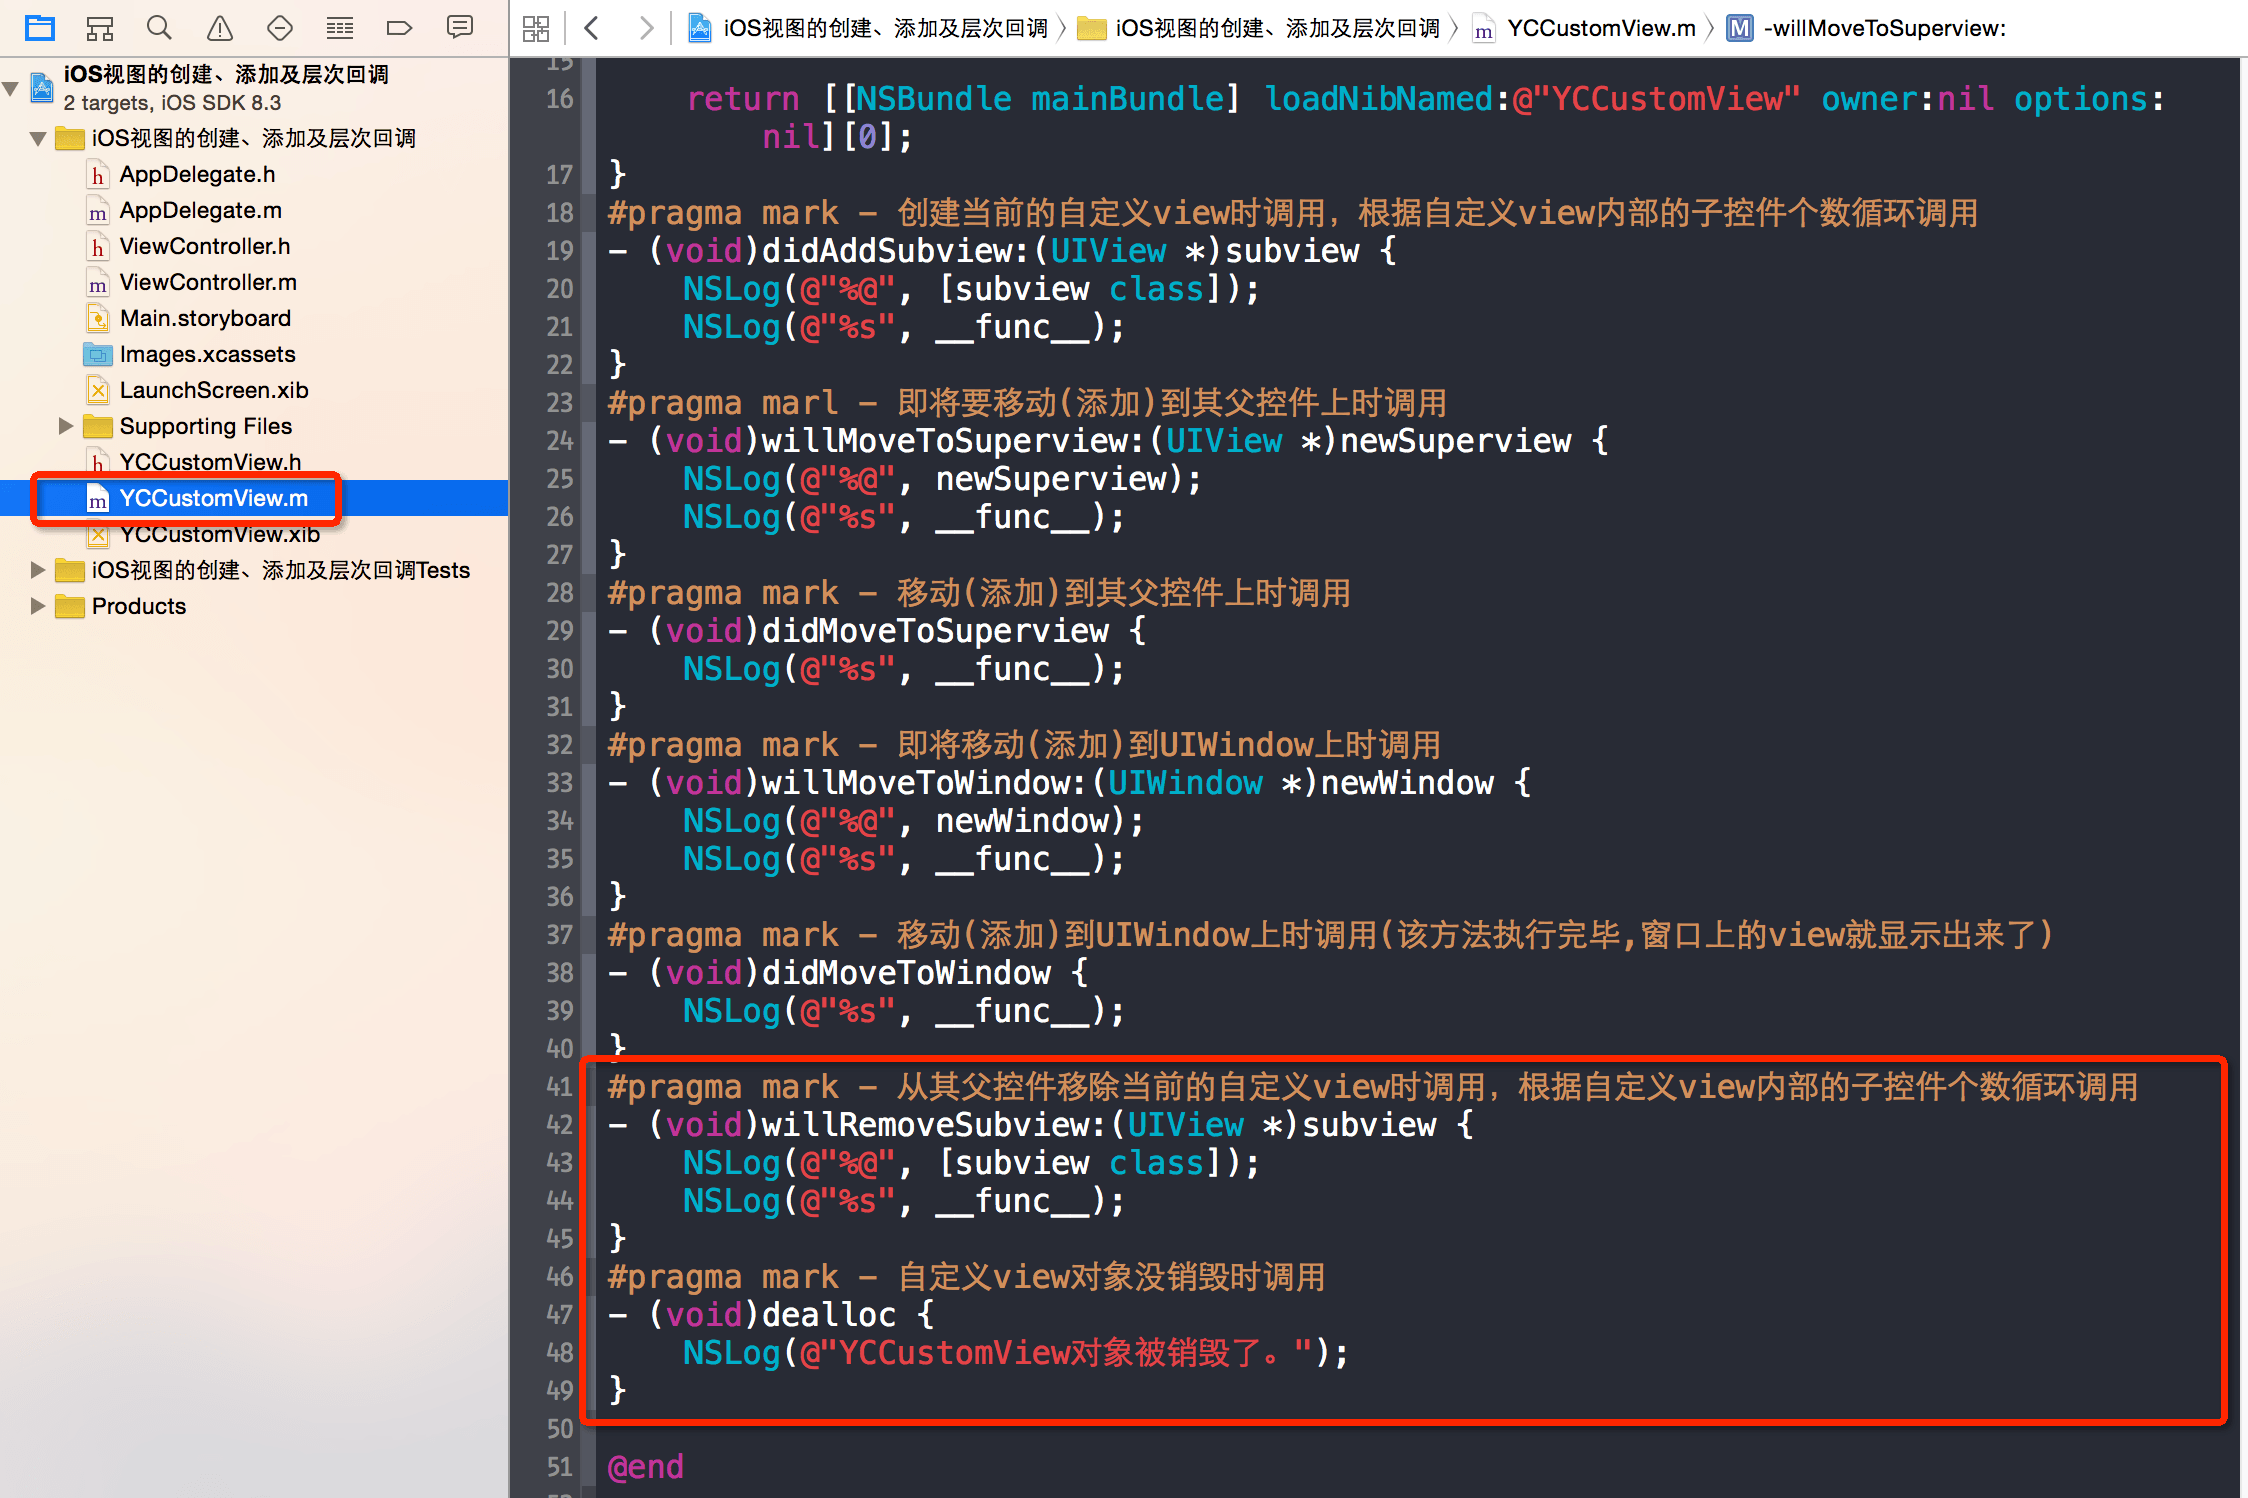
Task: Open the Breakpoint navigator icon
Action: [399, 27]
